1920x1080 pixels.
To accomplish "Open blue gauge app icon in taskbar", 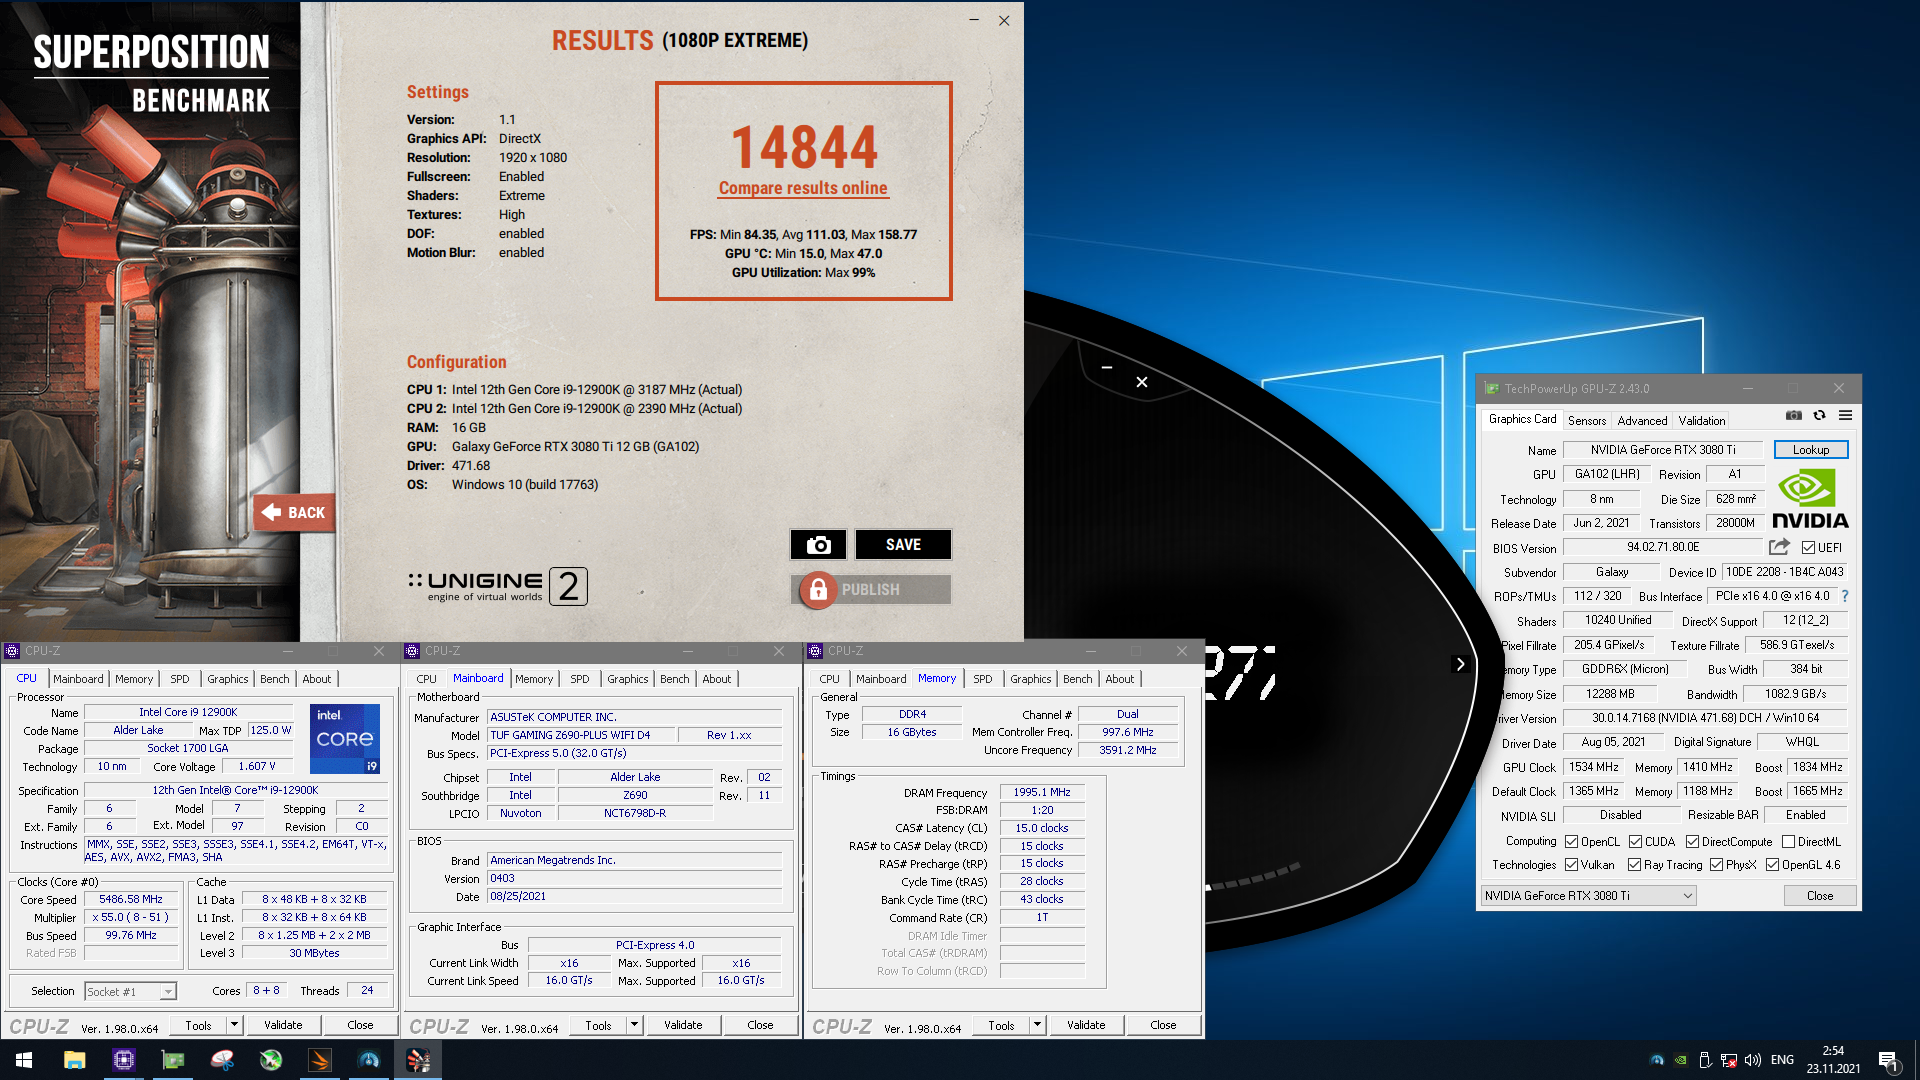I will (368, 1060).
